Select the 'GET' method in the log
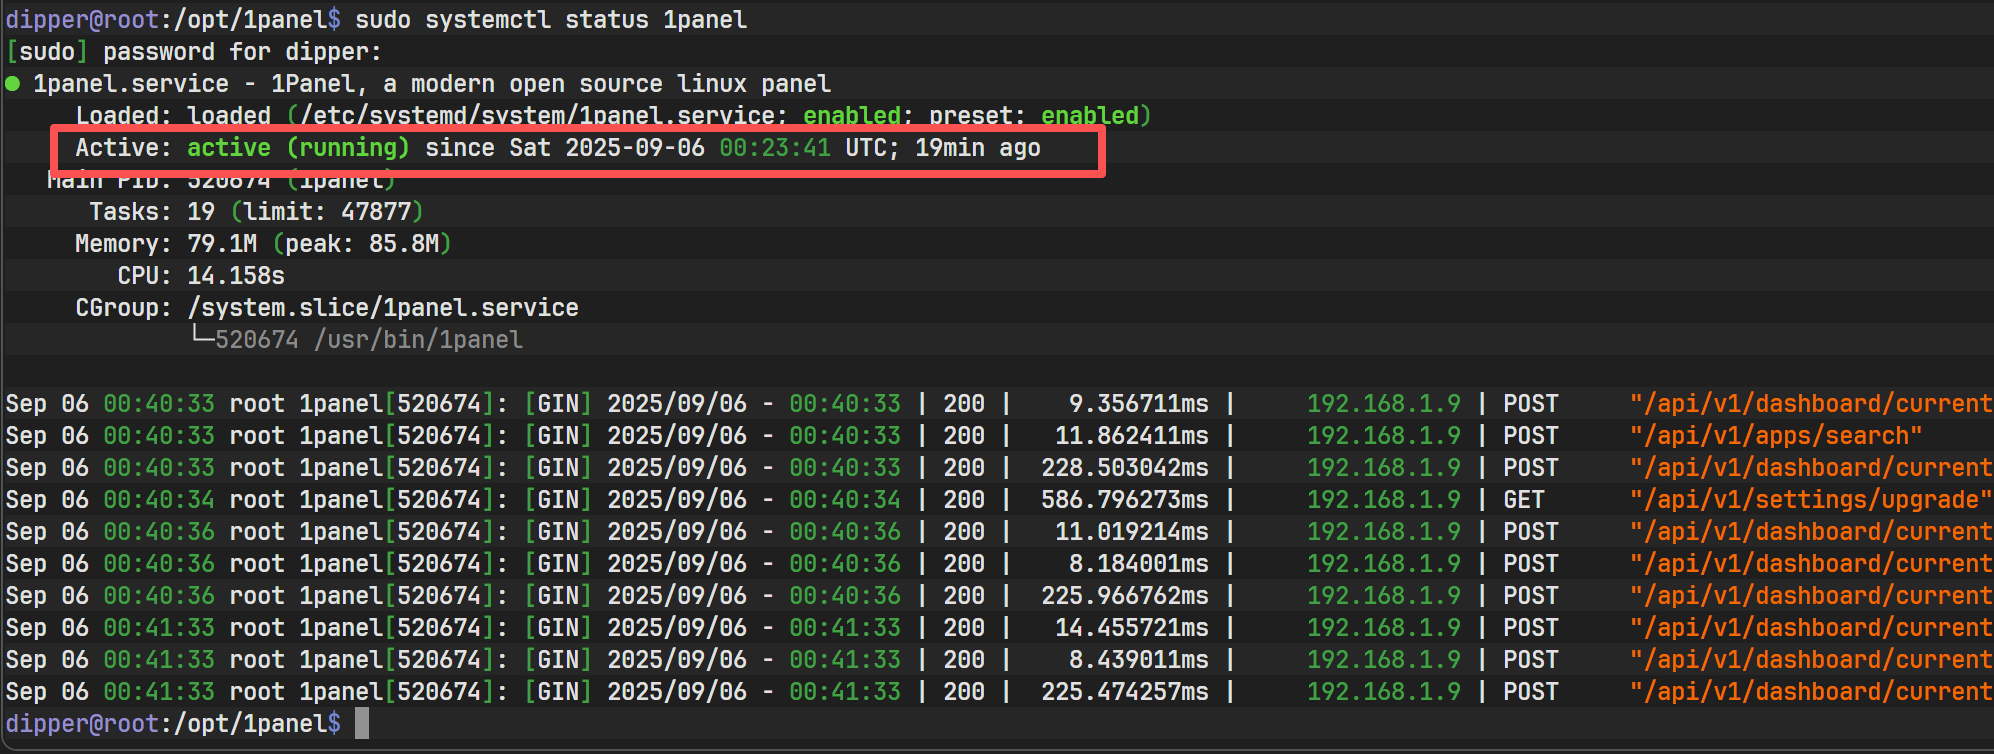The width and height of the screenshot is (1994, 754). point(1523,500)
